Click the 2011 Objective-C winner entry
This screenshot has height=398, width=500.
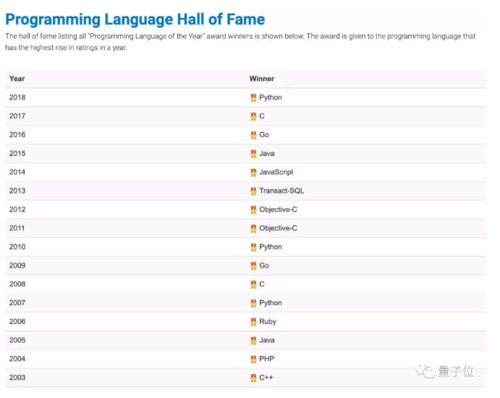tap(278, 228)
